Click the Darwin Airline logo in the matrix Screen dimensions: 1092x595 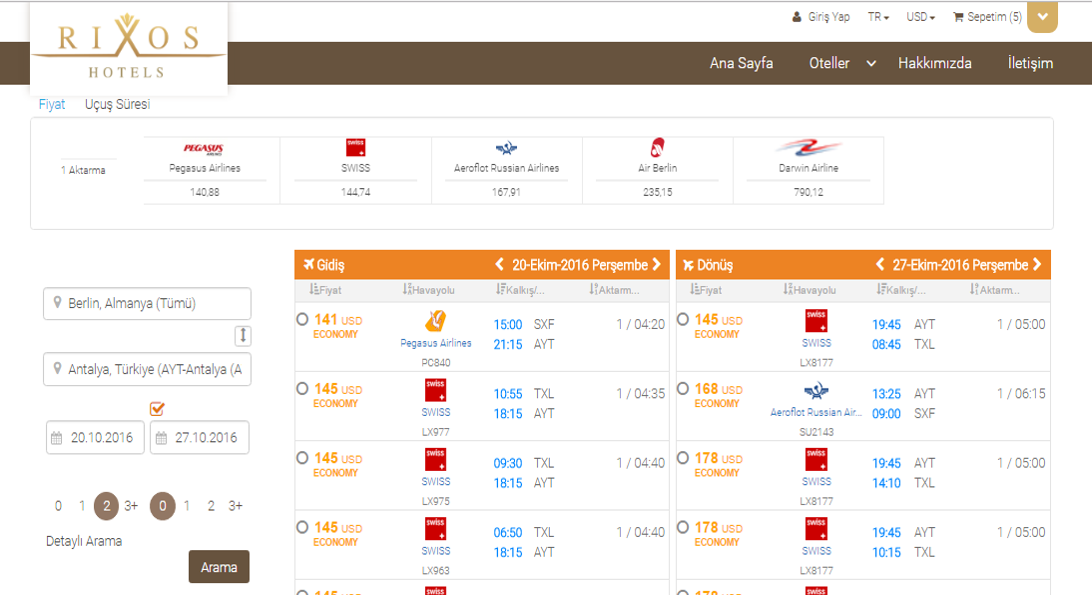(808, 148)
